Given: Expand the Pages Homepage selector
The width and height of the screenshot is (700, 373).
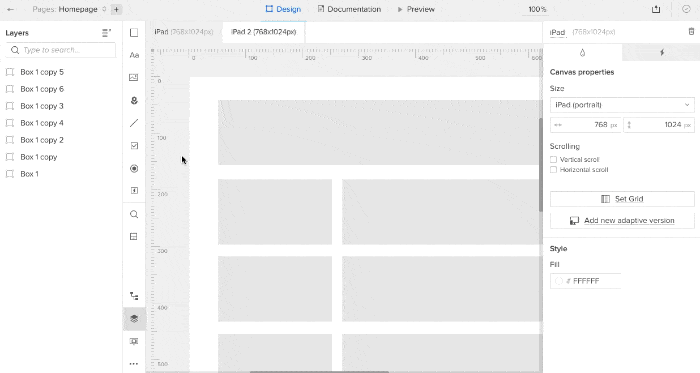Looking at the screenshot, I should [69, 9].
